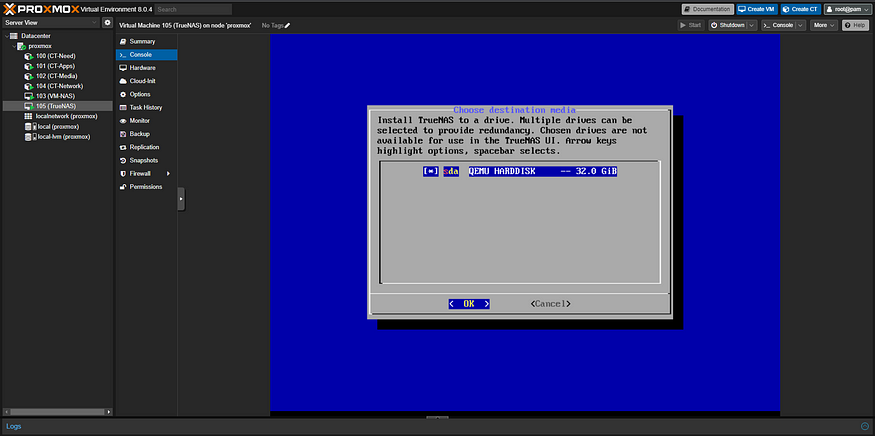
Task: Select container 102 (CT-Media)
Action: [x=56, y=76]
